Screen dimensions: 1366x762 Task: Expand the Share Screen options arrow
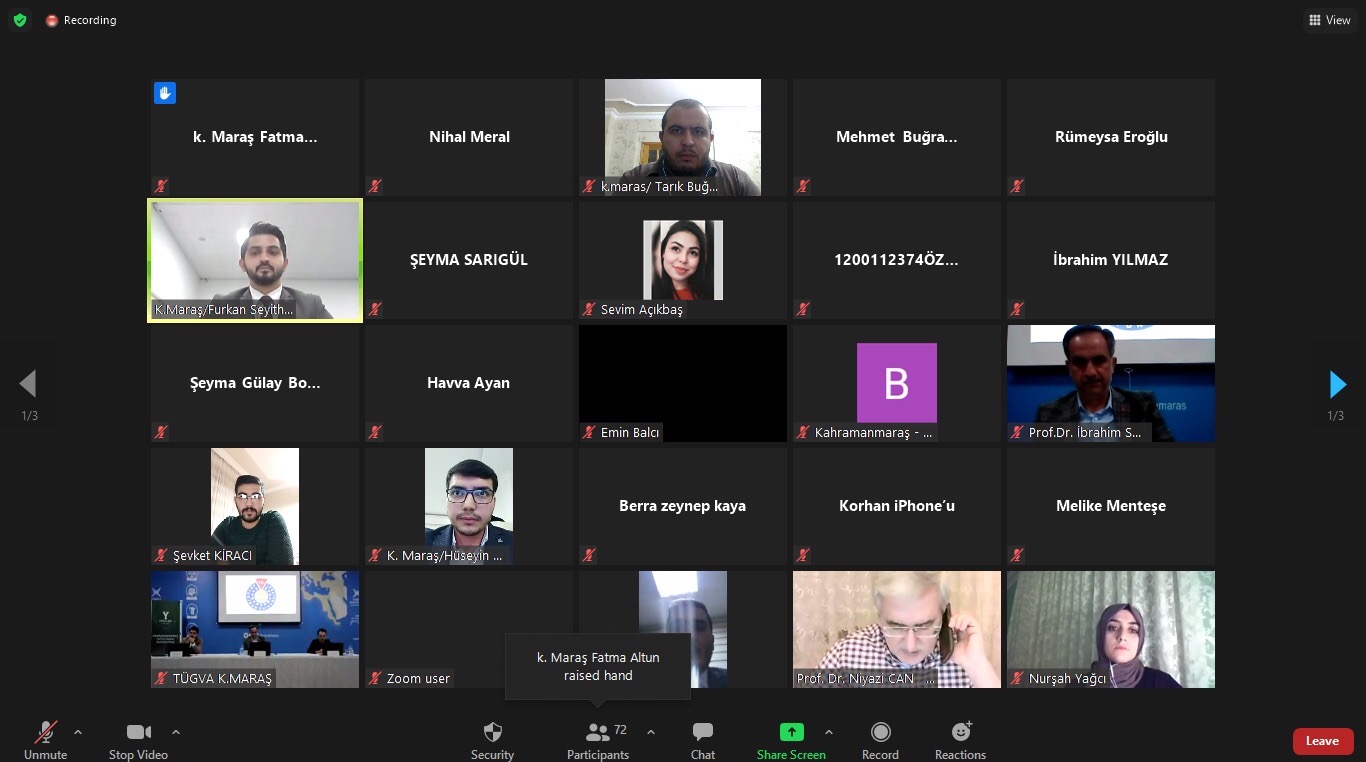tap(828, 732)
